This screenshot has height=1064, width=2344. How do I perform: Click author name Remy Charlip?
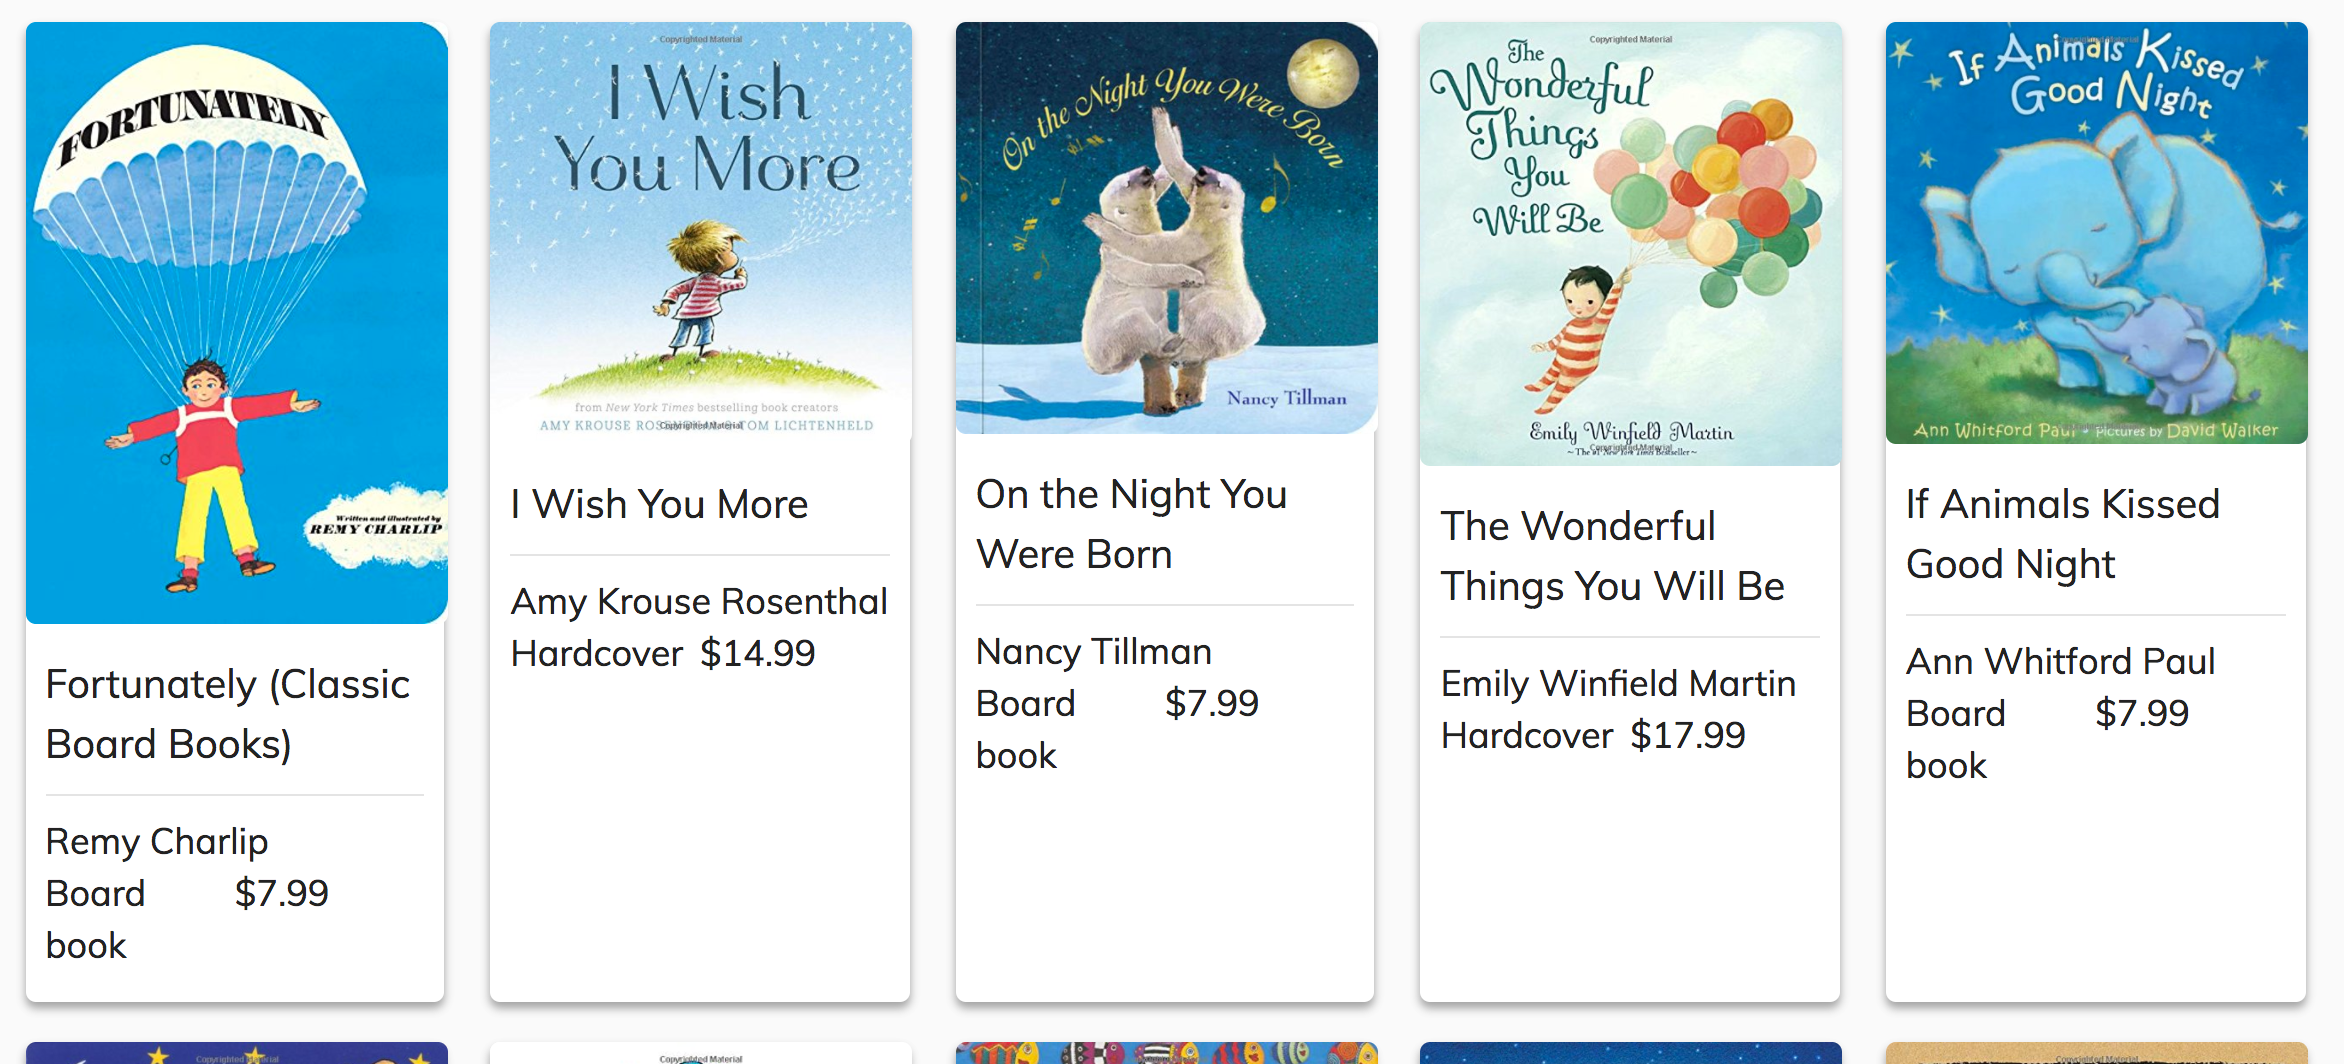coord(157,842)
